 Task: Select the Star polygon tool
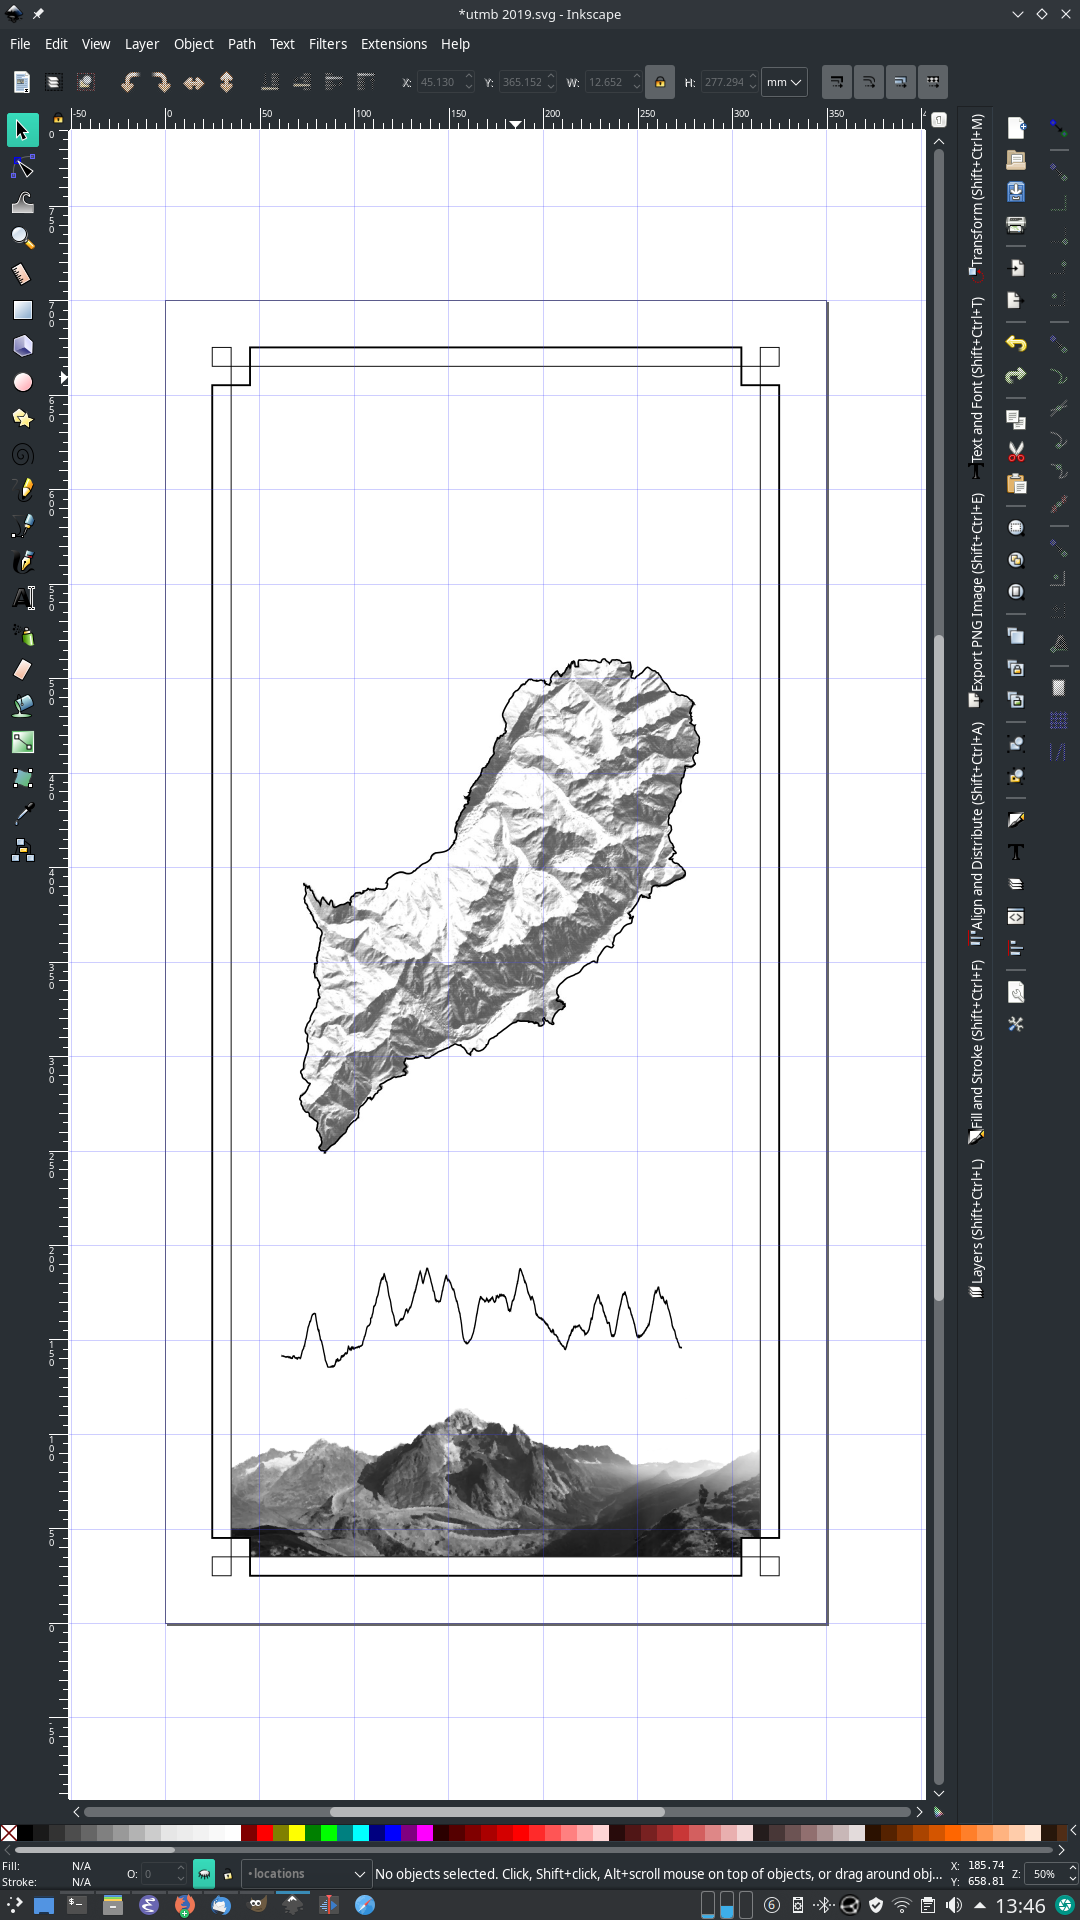tap(22, 418)
